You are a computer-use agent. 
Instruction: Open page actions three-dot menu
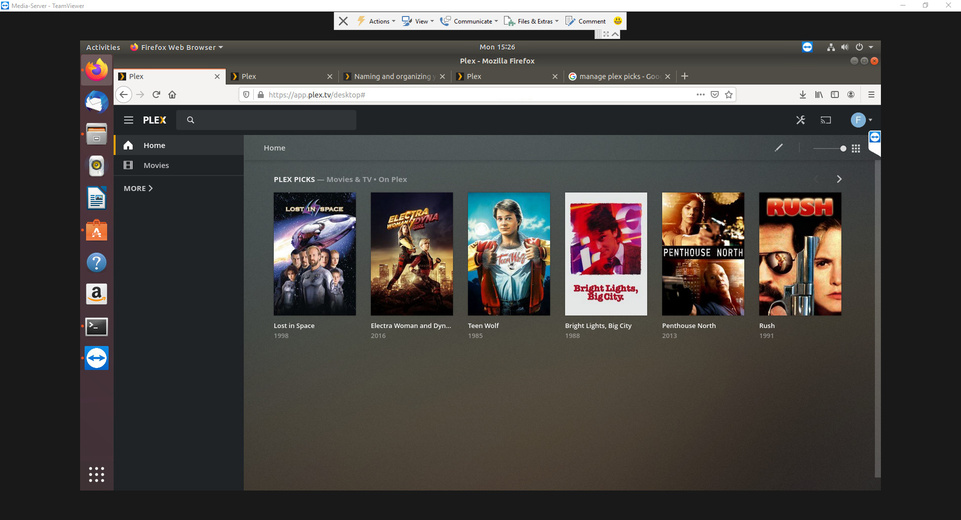[x=701, y=94]
